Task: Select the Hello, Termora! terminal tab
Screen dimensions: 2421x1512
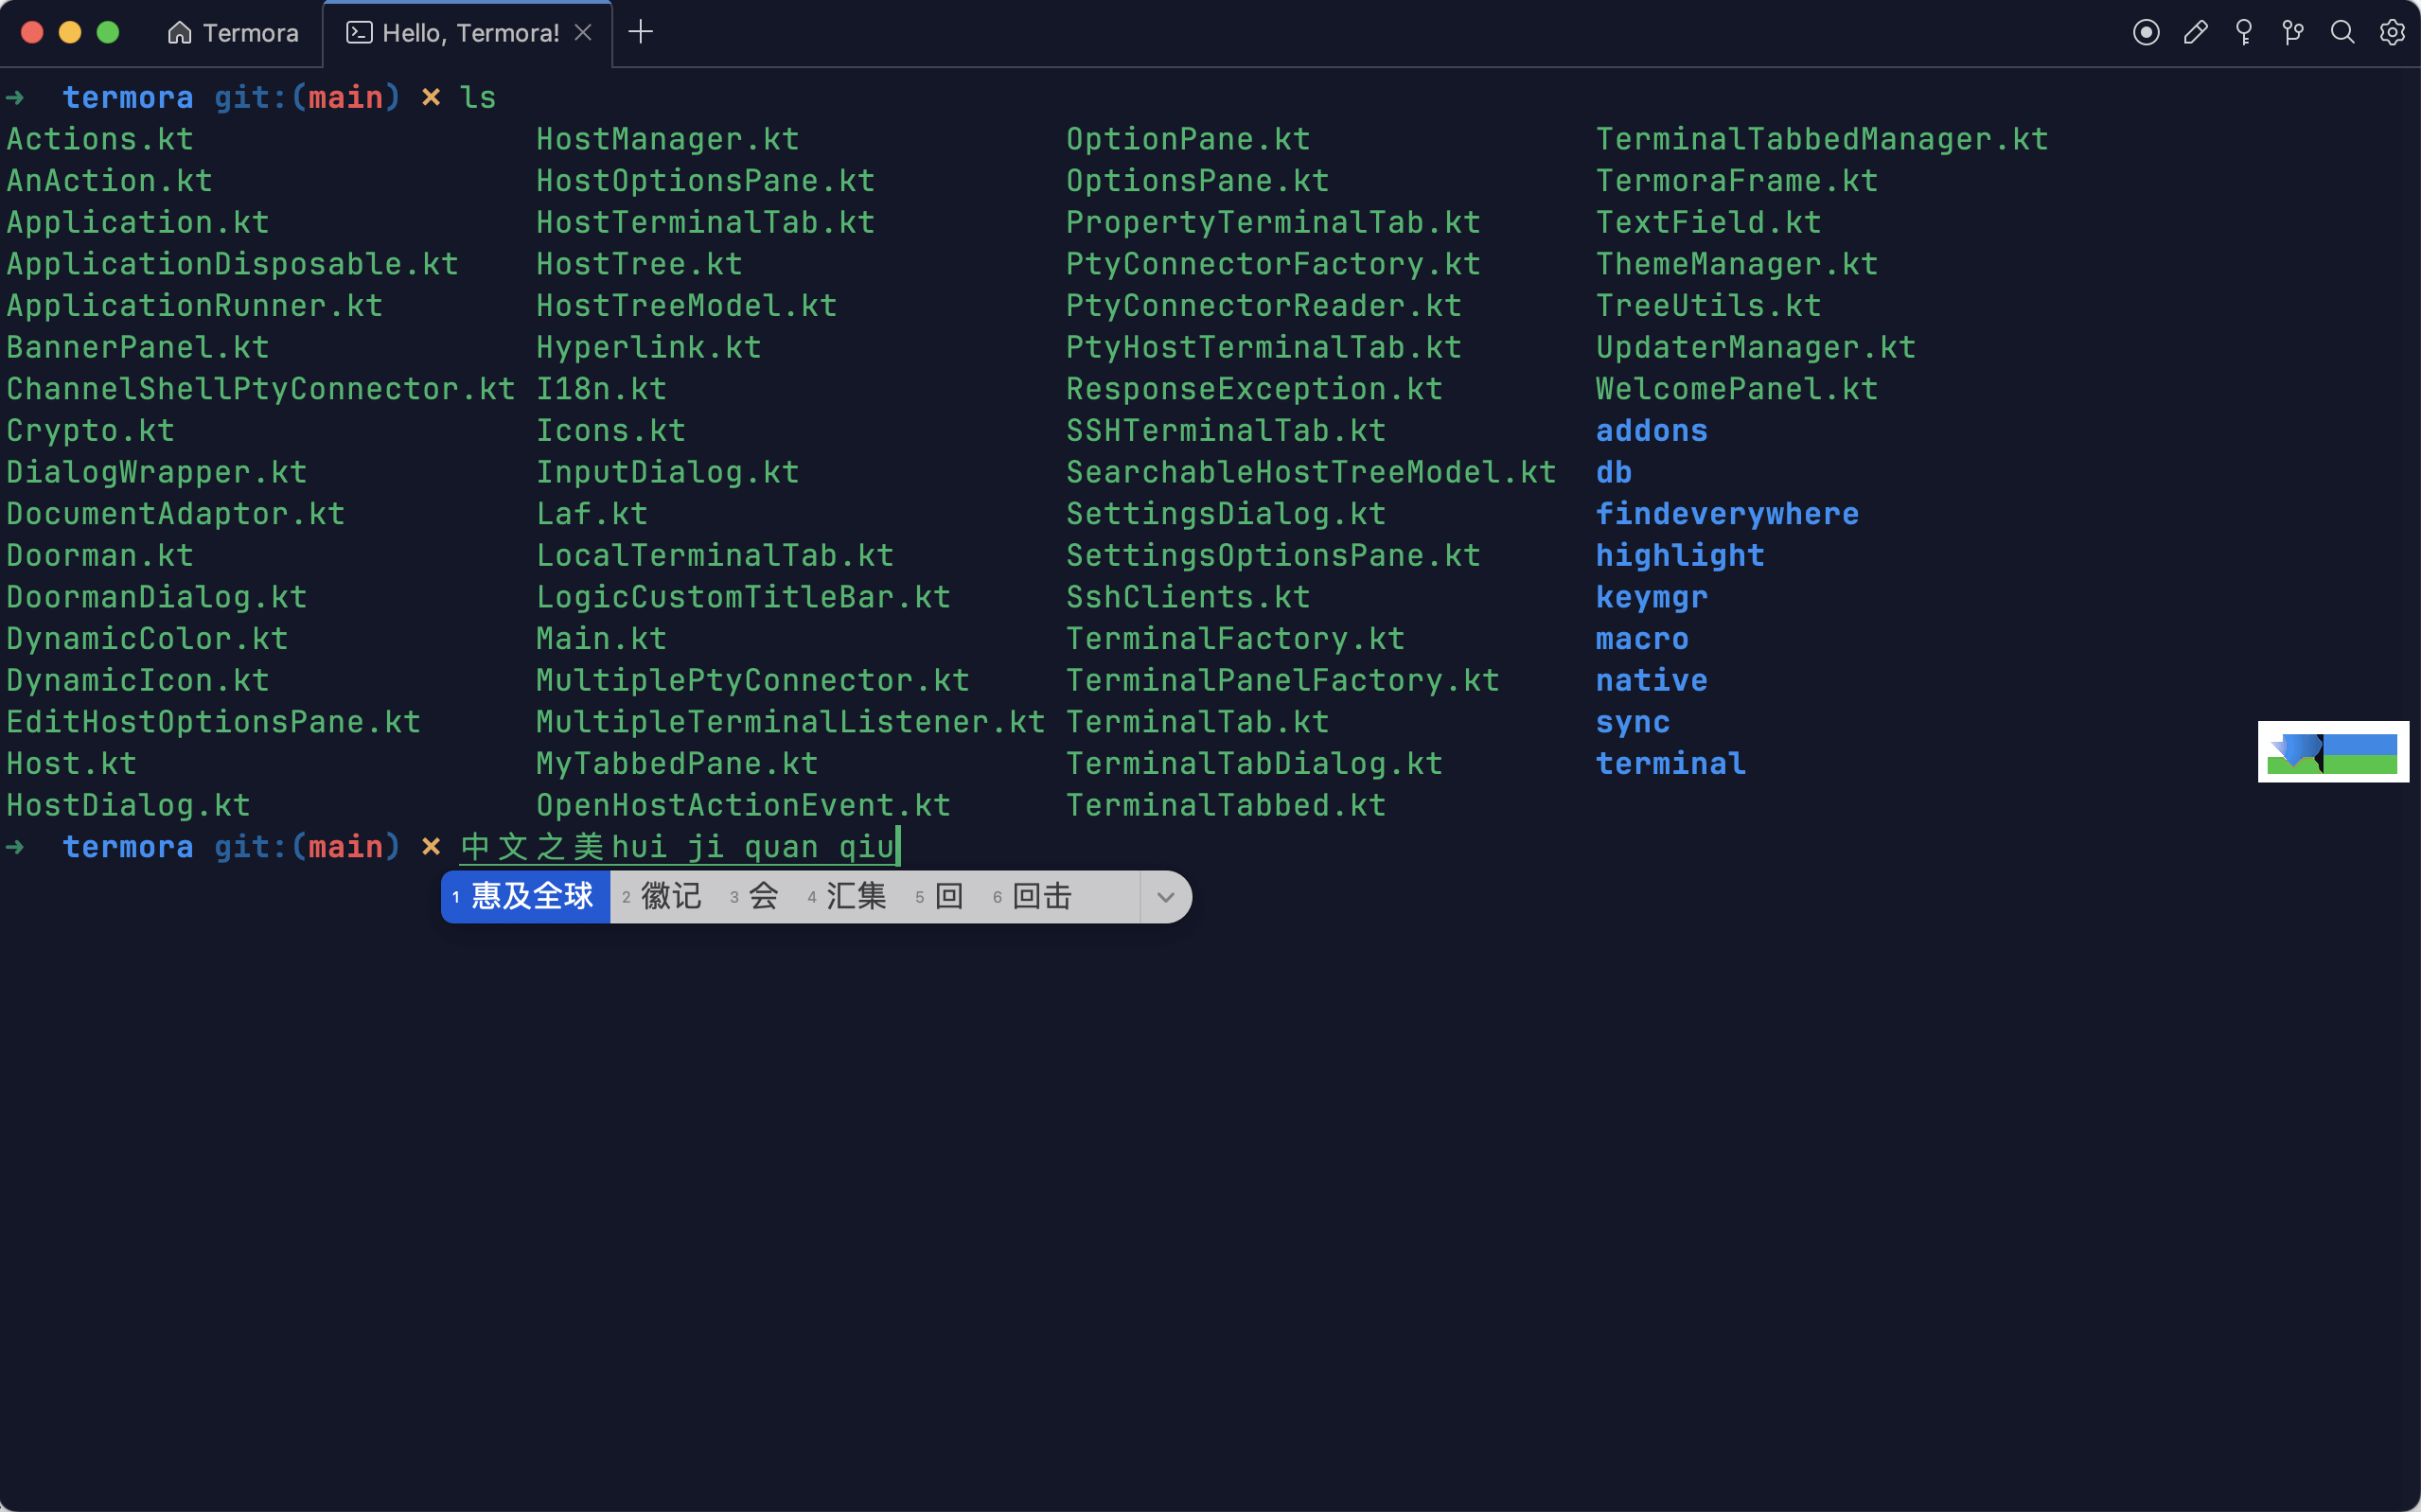Action: [468, 33]
